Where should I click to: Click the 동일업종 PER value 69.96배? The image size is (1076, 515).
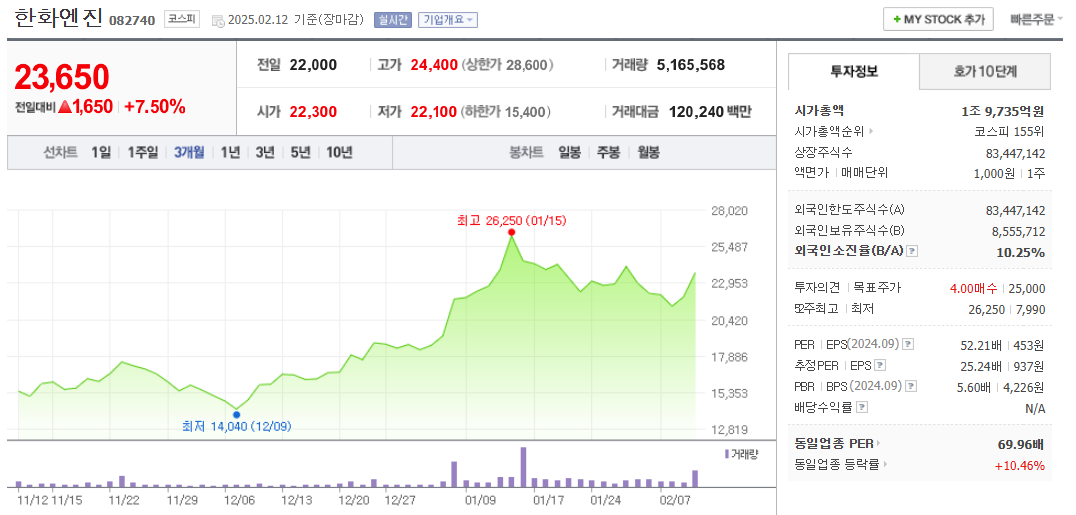coord(1021,445)
